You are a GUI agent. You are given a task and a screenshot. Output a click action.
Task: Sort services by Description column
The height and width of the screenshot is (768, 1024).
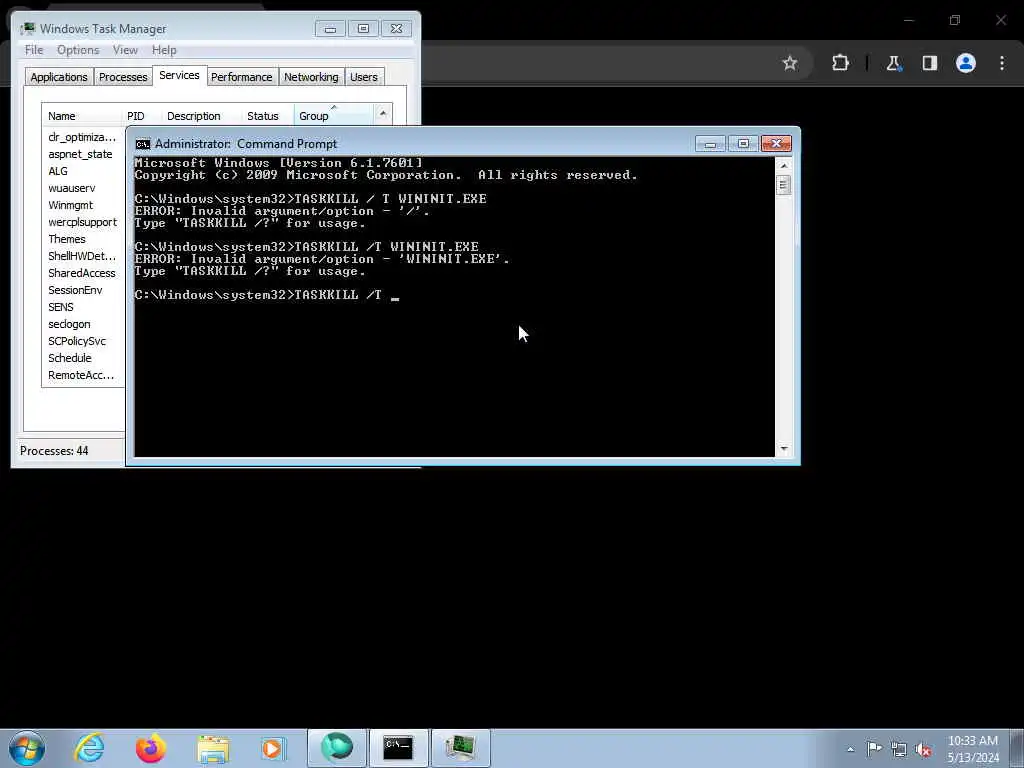(x=200, y=116)
